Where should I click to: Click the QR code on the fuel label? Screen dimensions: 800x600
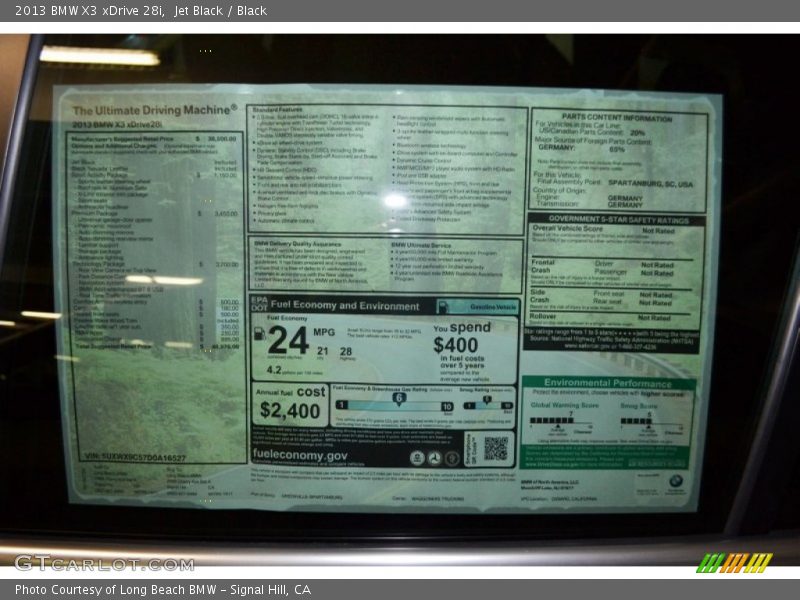tap(495, 448)
